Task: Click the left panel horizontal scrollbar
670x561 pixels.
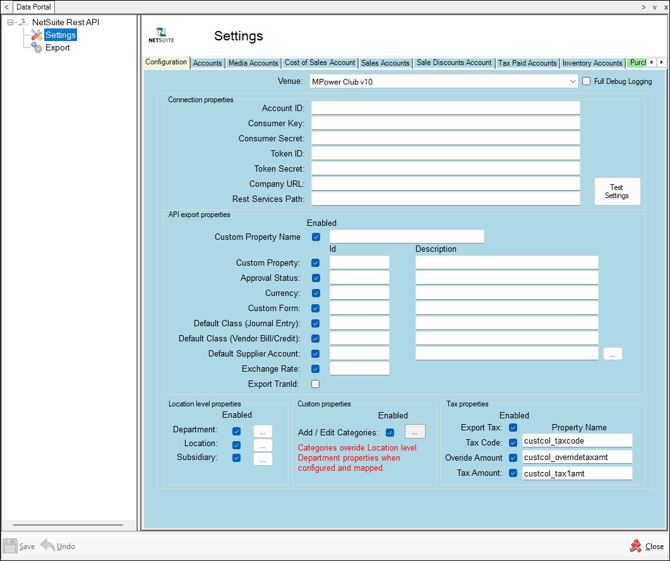Action: [x=68, y=525]
